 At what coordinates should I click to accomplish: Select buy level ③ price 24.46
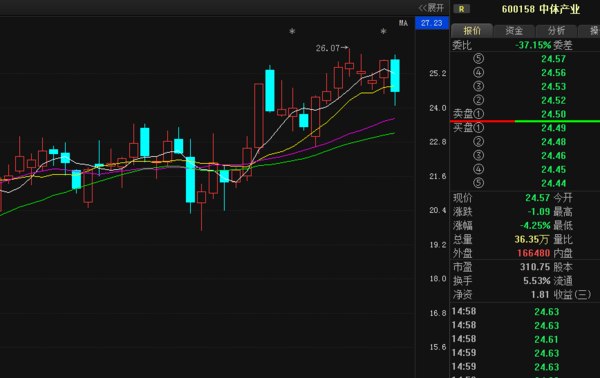pos(553,156)
